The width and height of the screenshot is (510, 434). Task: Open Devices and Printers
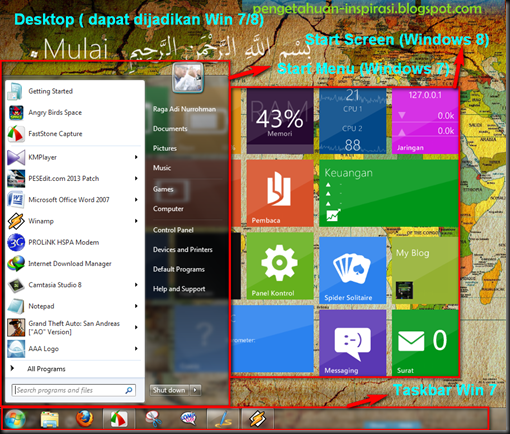(x=183, y=250)
